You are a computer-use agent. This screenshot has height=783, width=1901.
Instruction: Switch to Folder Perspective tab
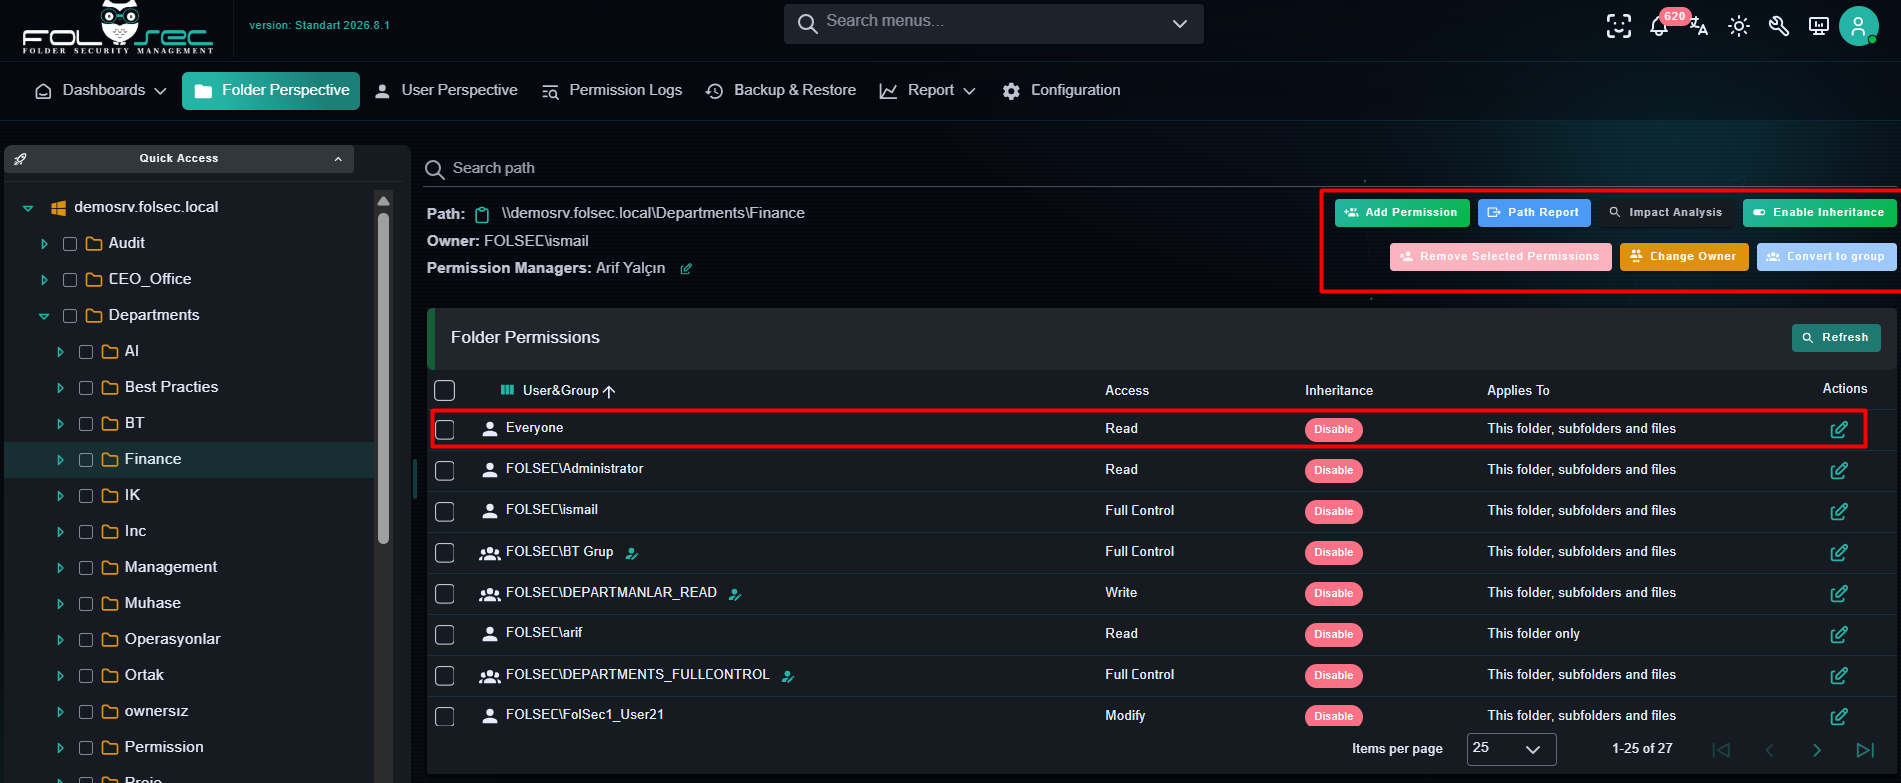pos(271,90)
